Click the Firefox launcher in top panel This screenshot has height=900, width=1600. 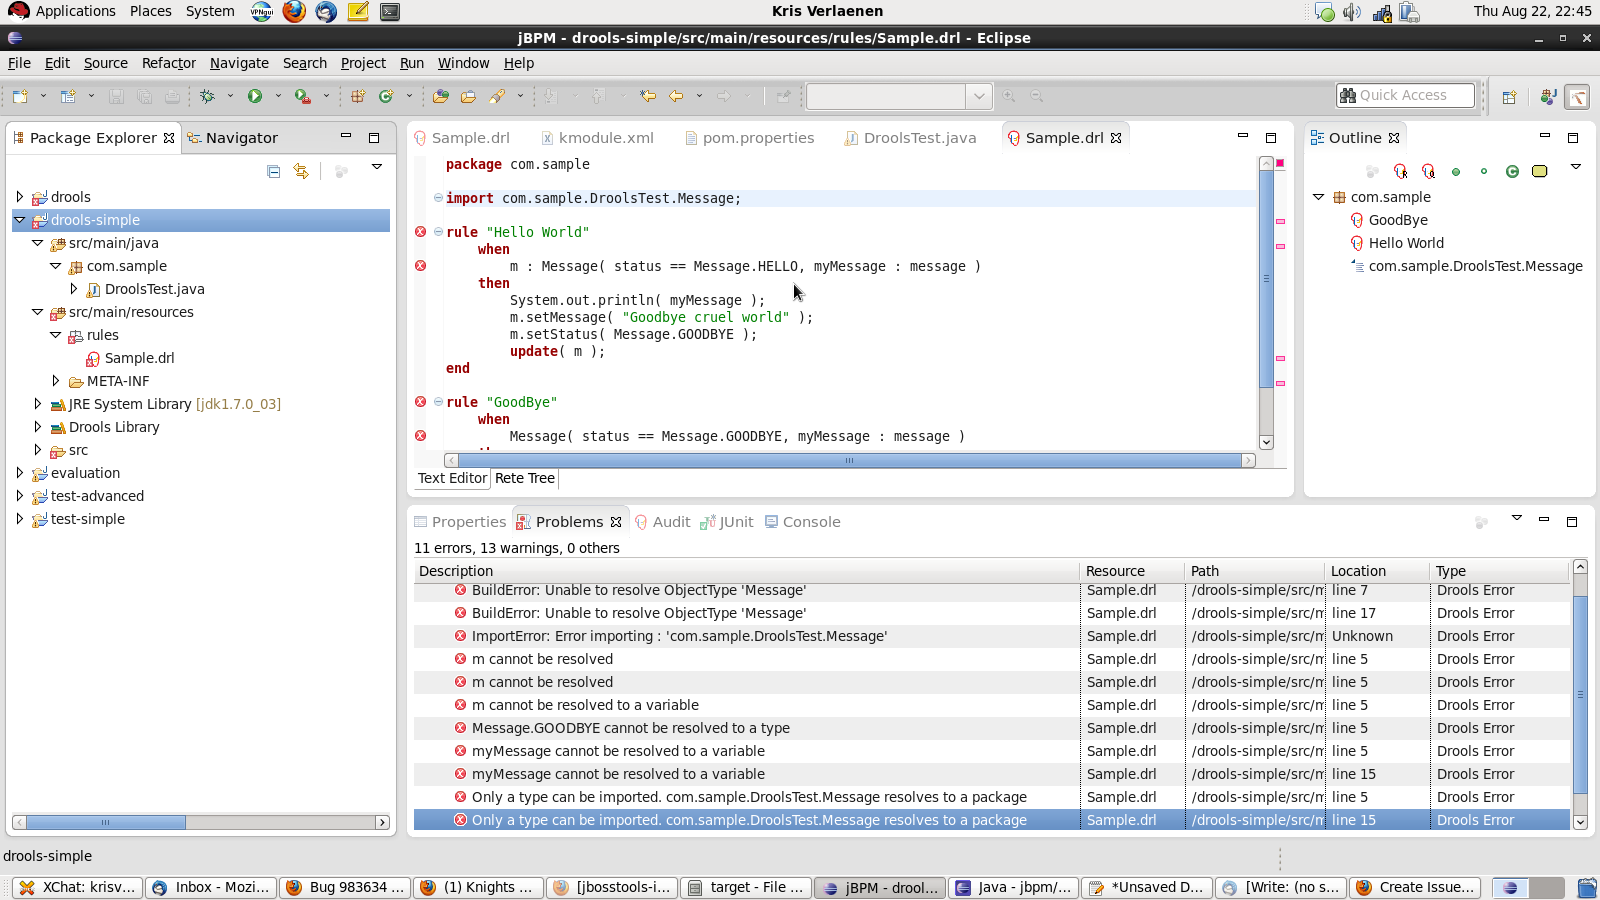294,12
